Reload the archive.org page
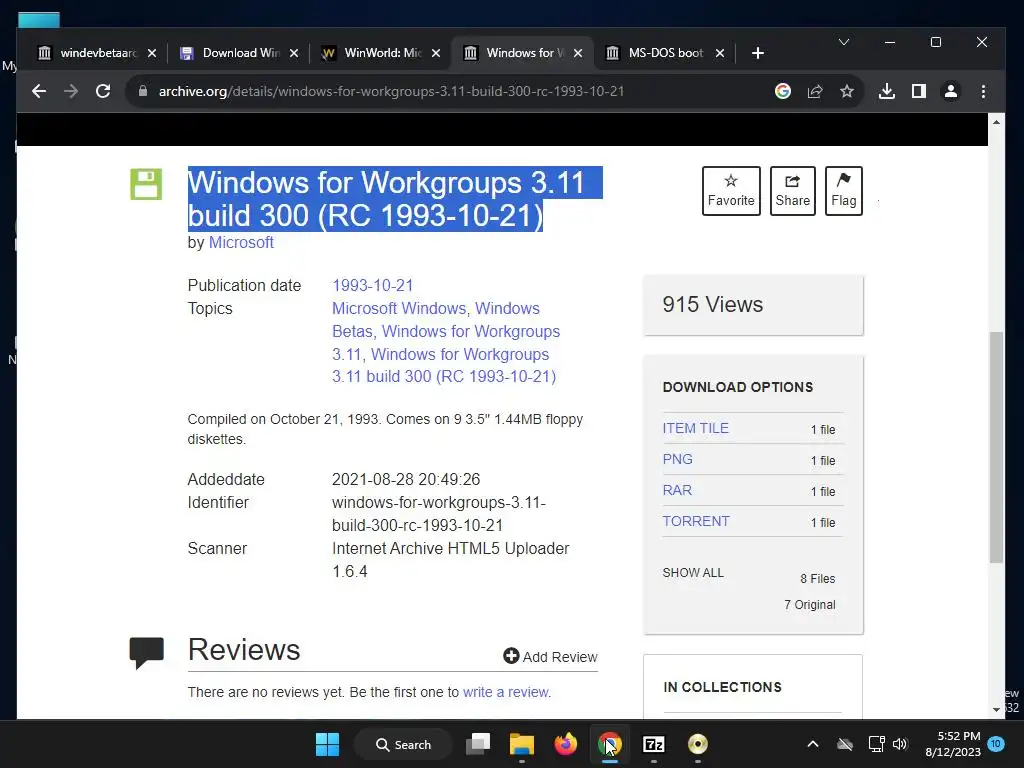The height and width of the screenshot is (768, 1024). 103,91
